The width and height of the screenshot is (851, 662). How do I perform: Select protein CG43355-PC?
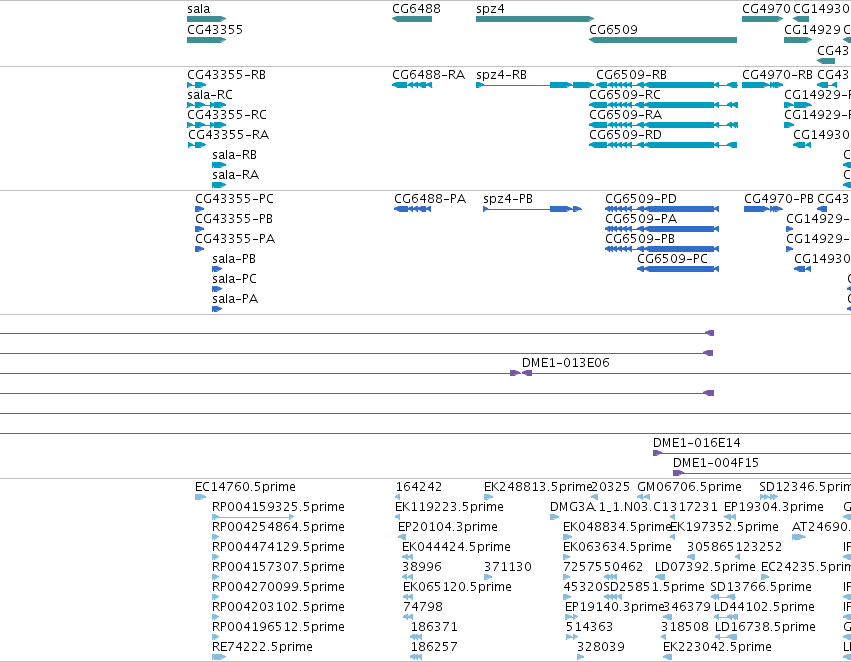point(199,209)
